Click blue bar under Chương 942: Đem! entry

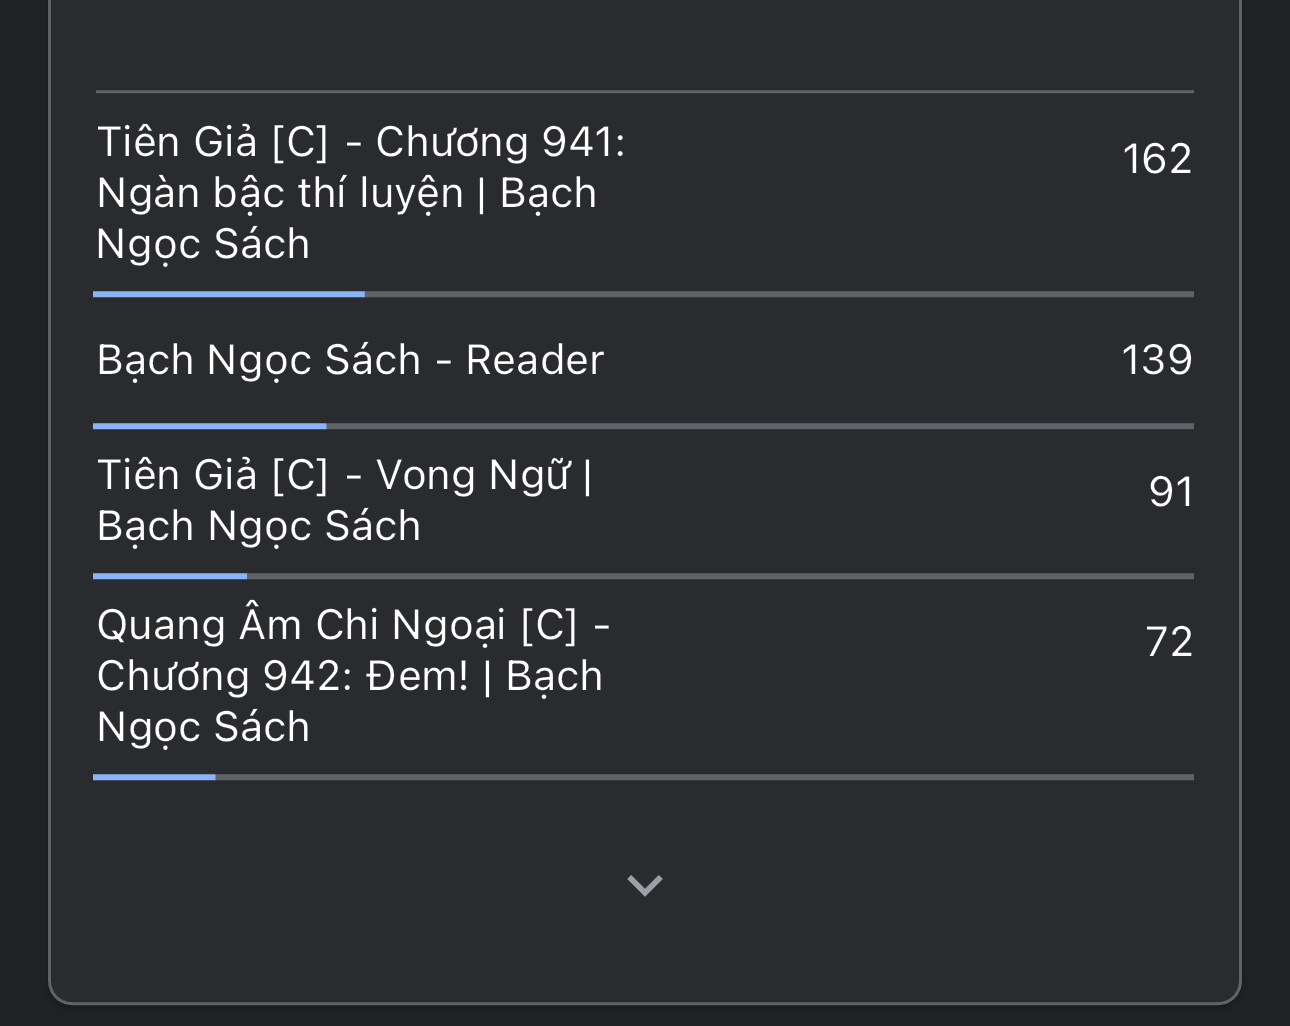click(x=154, y=777)
